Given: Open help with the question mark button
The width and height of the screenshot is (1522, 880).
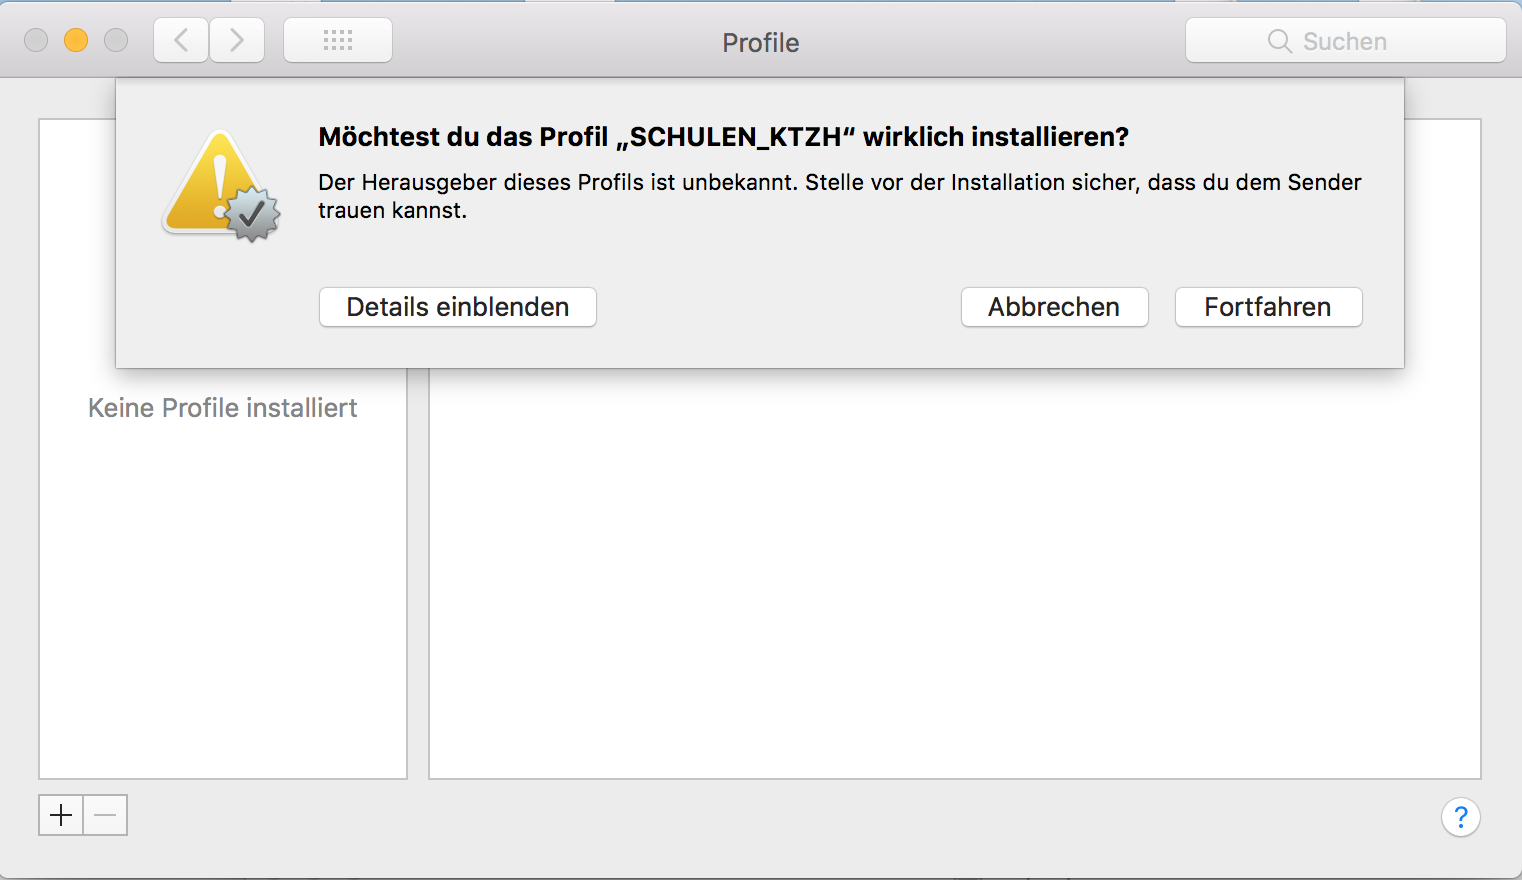Looking at the screenshot, I should [1460, 817].
